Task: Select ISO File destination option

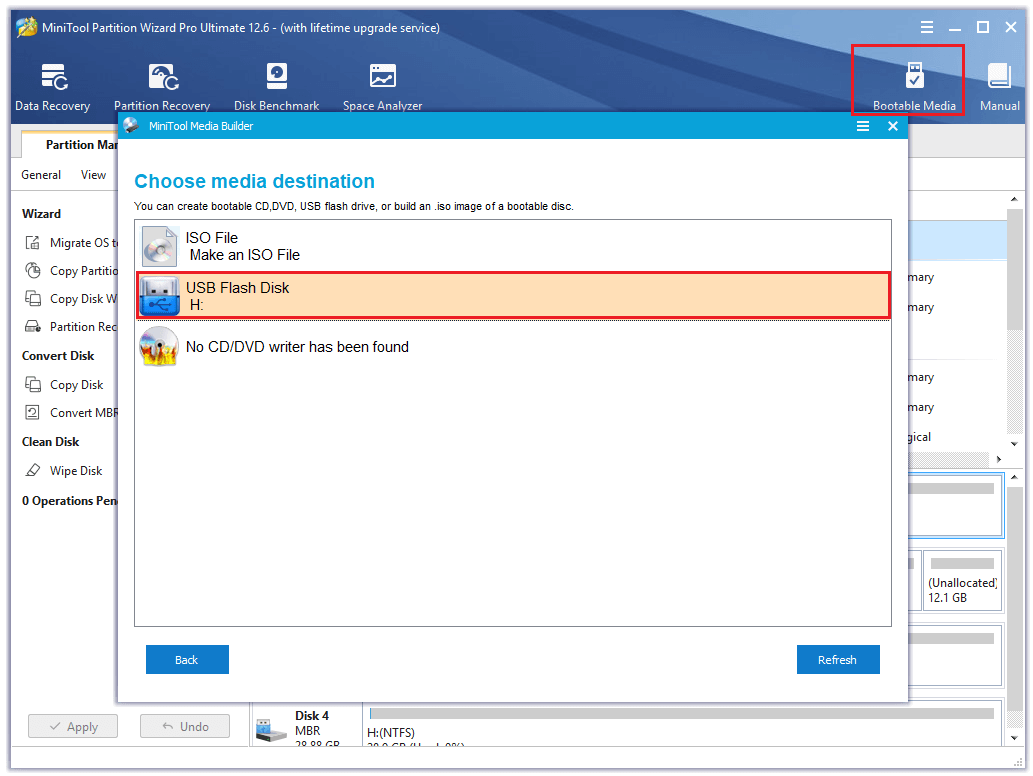Action: [x=513, y=246]
